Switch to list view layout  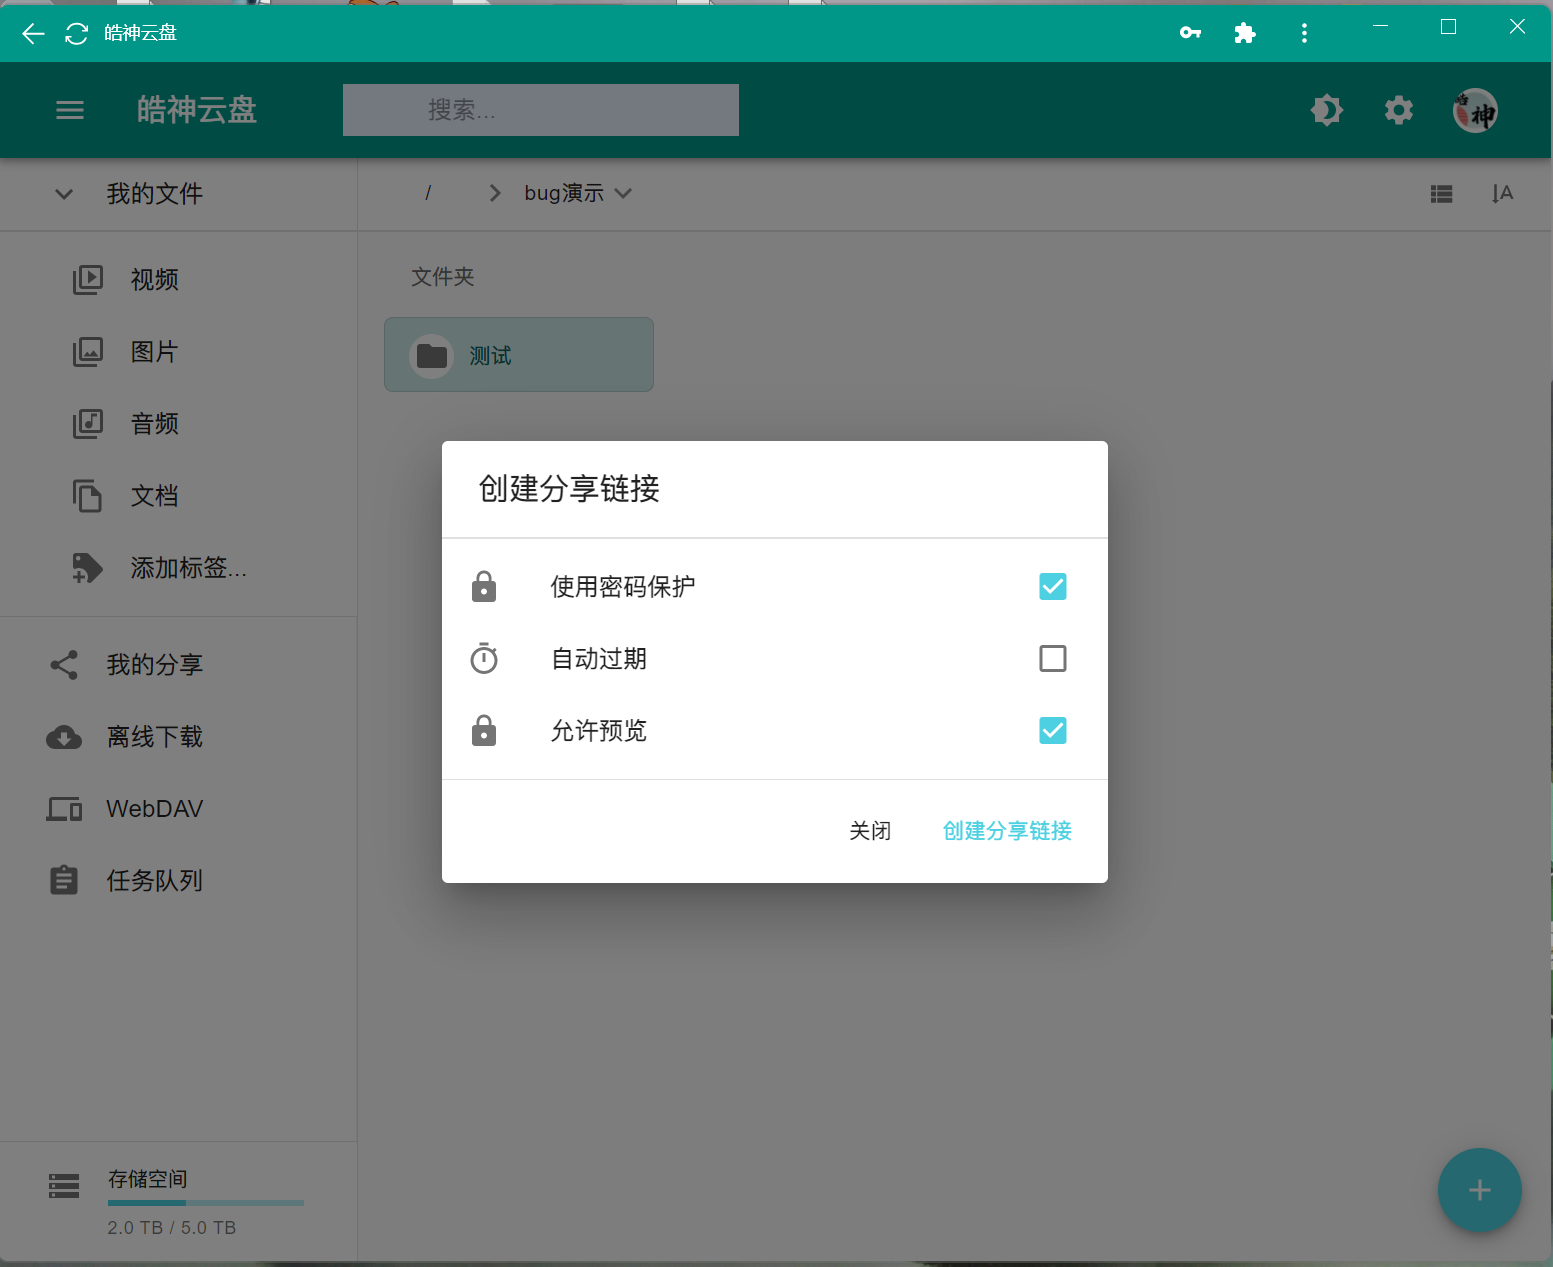(1441, 194)
